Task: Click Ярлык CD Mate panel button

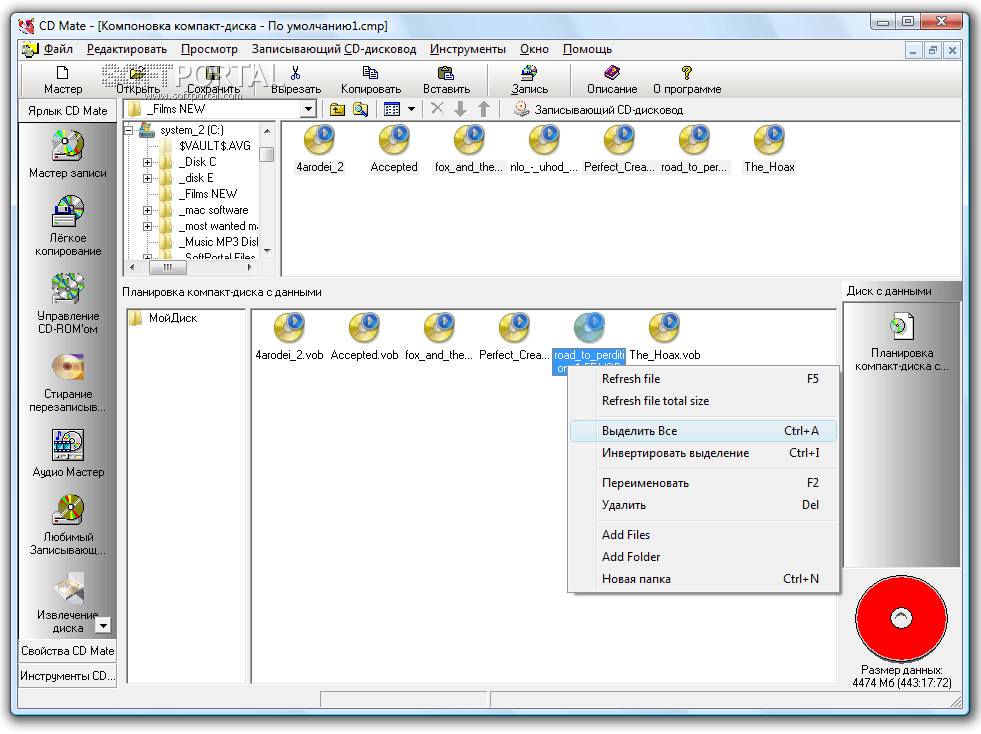Action: 68,111
